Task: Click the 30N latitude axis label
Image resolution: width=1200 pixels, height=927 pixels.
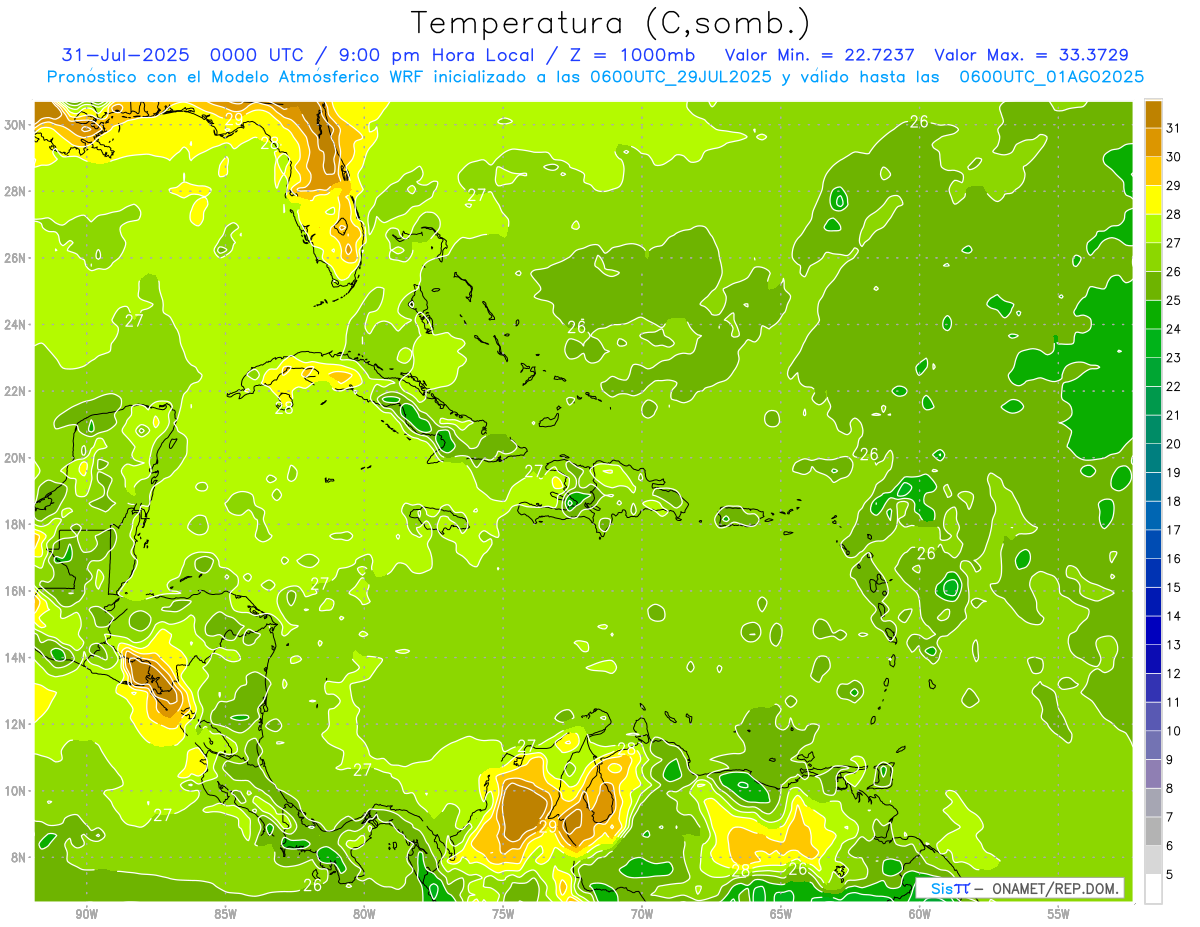Action: click(17, 124)
